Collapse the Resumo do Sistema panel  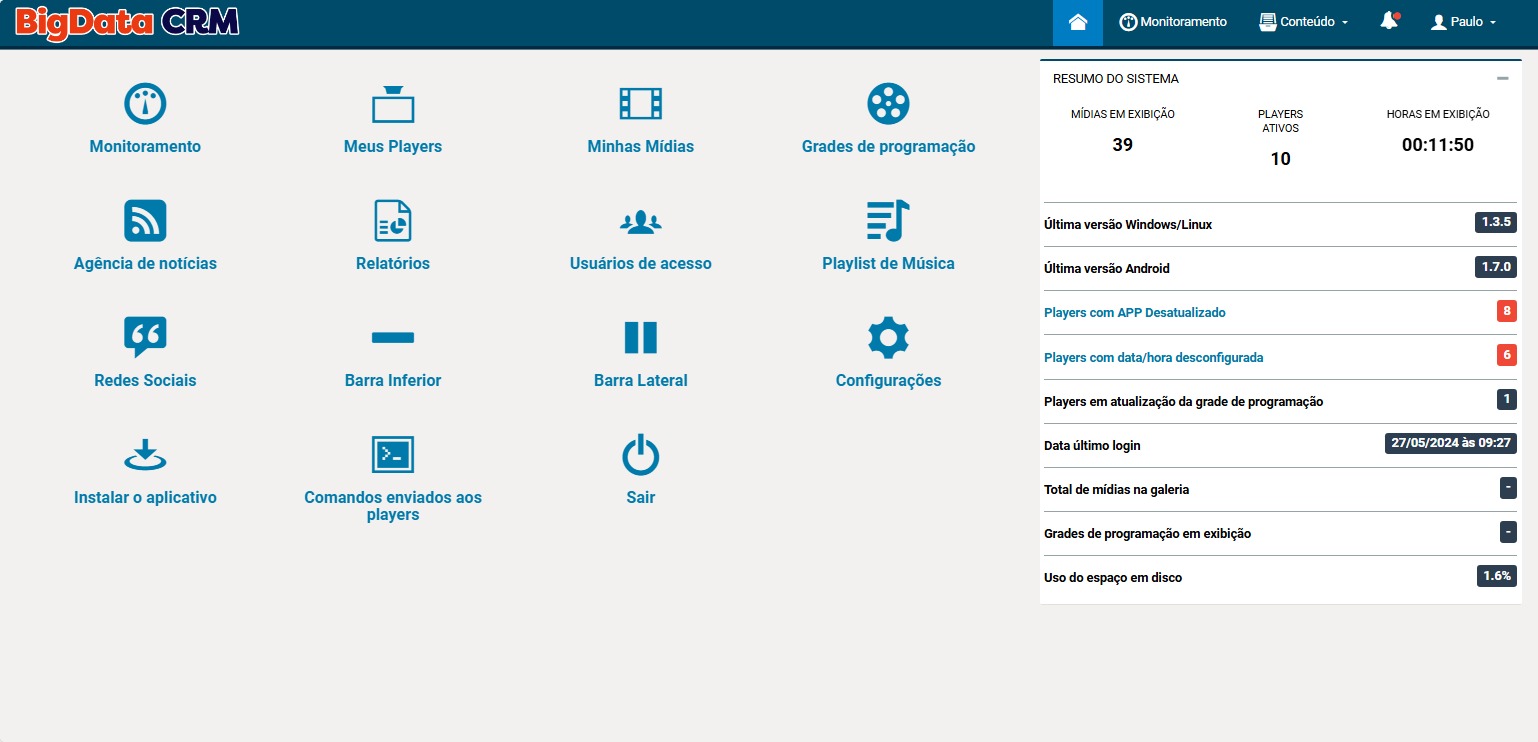(x=1502, y=78)
